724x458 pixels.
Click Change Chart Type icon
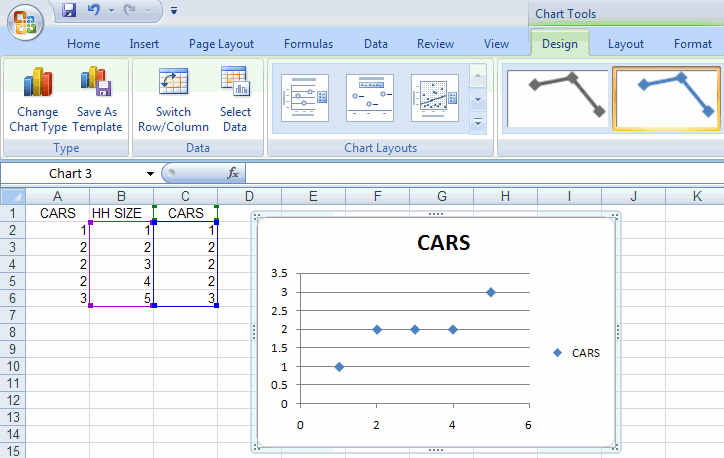tap(38, 82)
